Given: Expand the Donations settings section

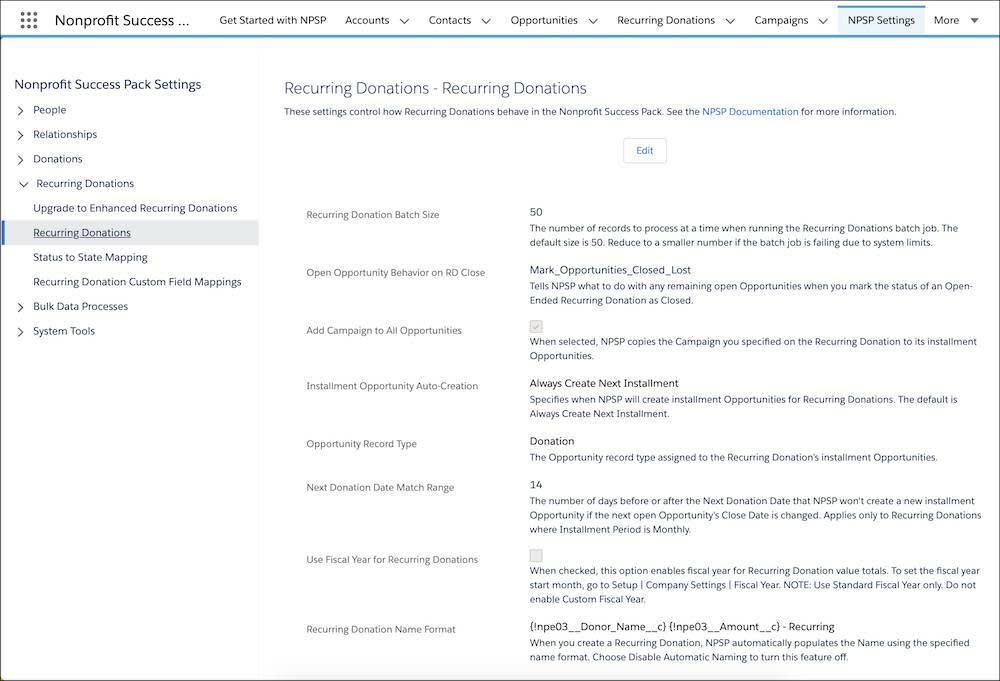Looking at the screenshot, I should pyautogui.click(x=20, y=160).
